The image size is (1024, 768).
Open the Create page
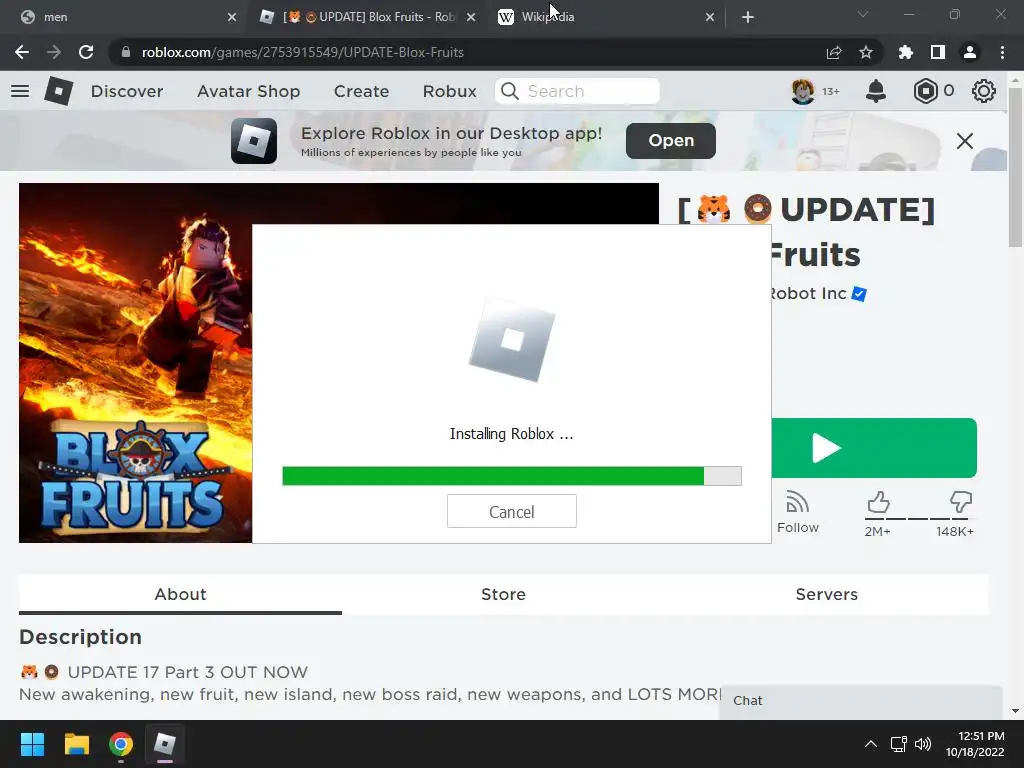click(361, 91)
